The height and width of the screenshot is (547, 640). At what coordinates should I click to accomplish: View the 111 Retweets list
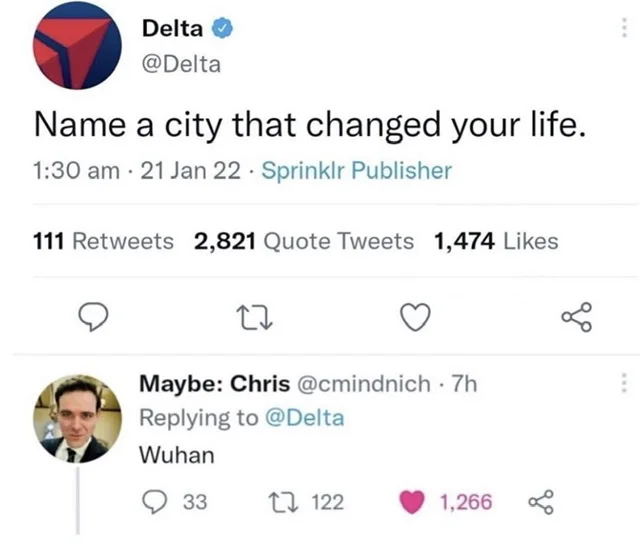click(103, 241)
